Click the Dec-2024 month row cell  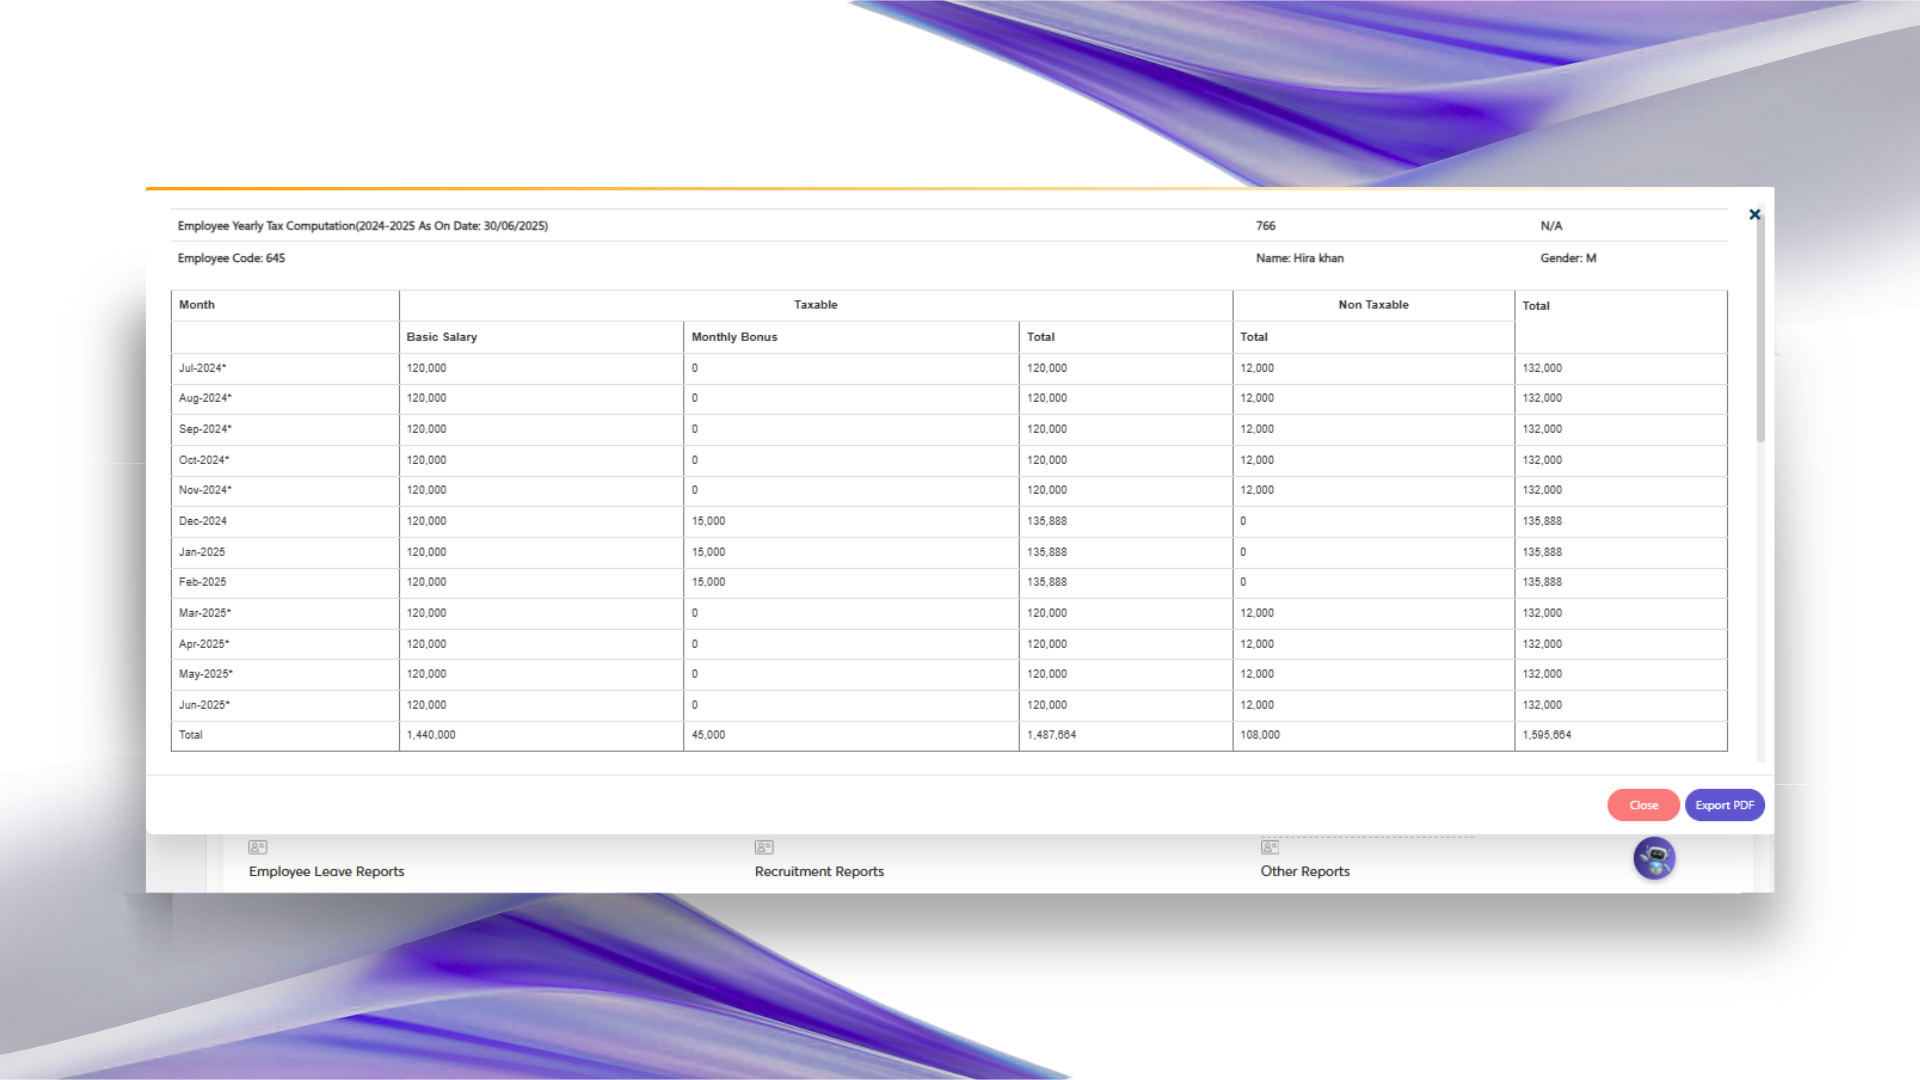coord(203,521)
